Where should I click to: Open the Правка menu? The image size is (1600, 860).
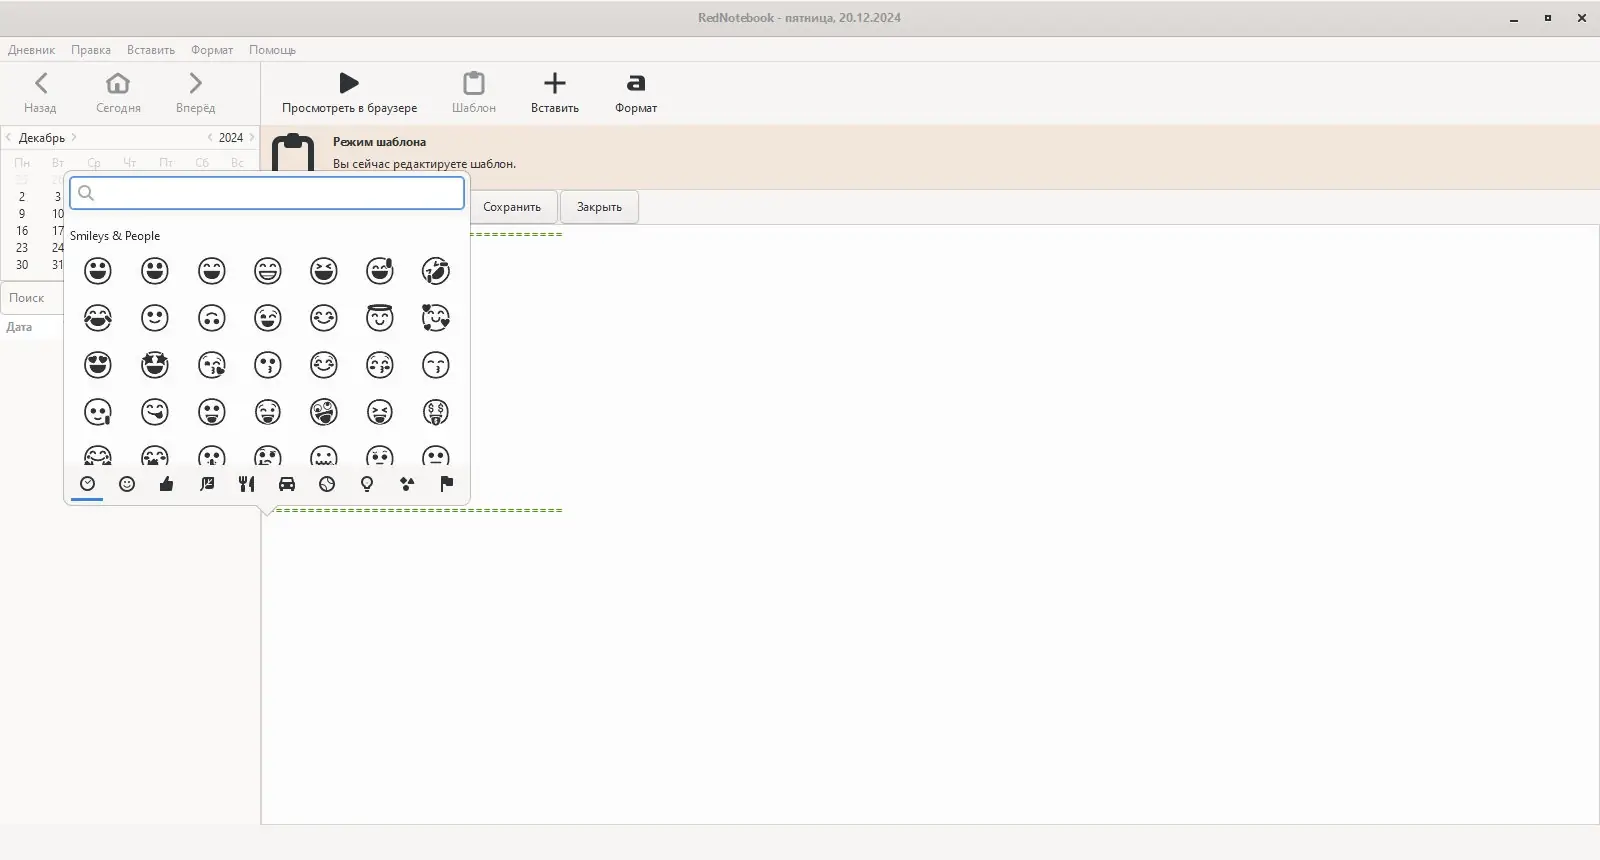pyautogui.click(x=91, y=50)
